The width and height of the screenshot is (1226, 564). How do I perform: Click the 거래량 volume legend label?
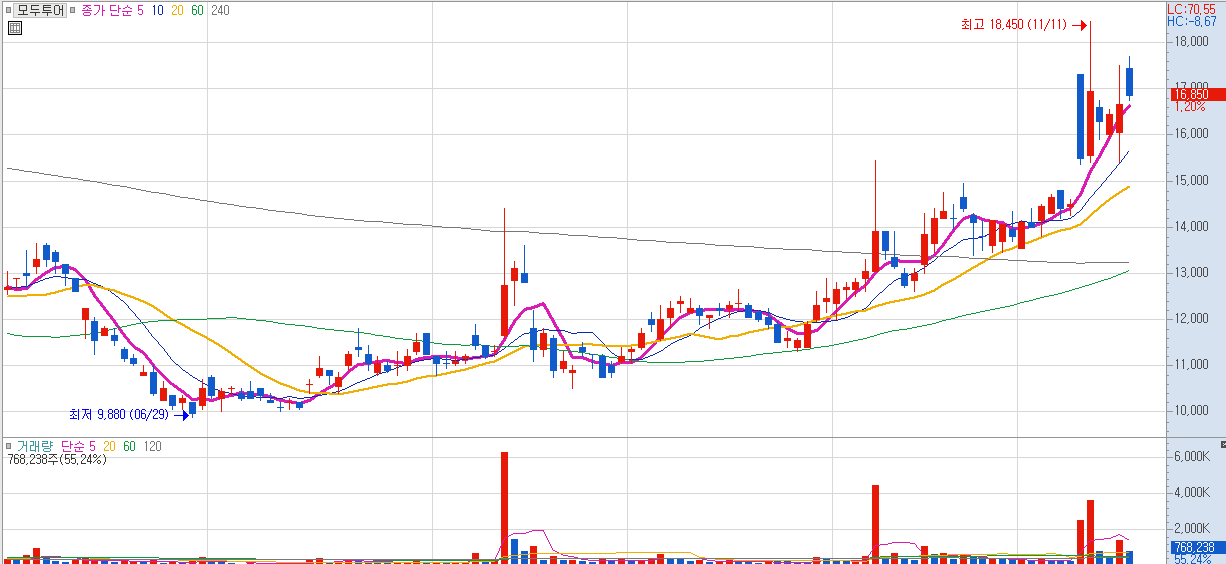pyautogui.click(x=36, y=446)
